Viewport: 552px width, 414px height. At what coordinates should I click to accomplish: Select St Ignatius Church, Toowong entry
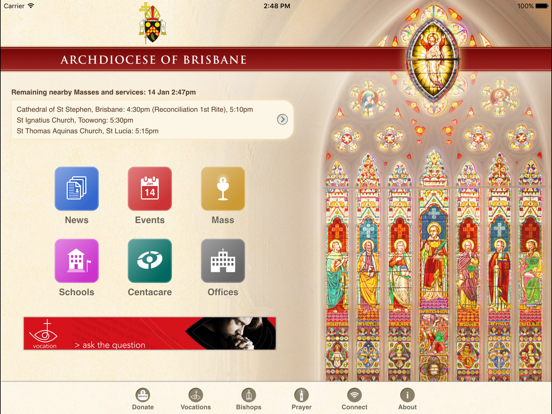coord(75,120)
